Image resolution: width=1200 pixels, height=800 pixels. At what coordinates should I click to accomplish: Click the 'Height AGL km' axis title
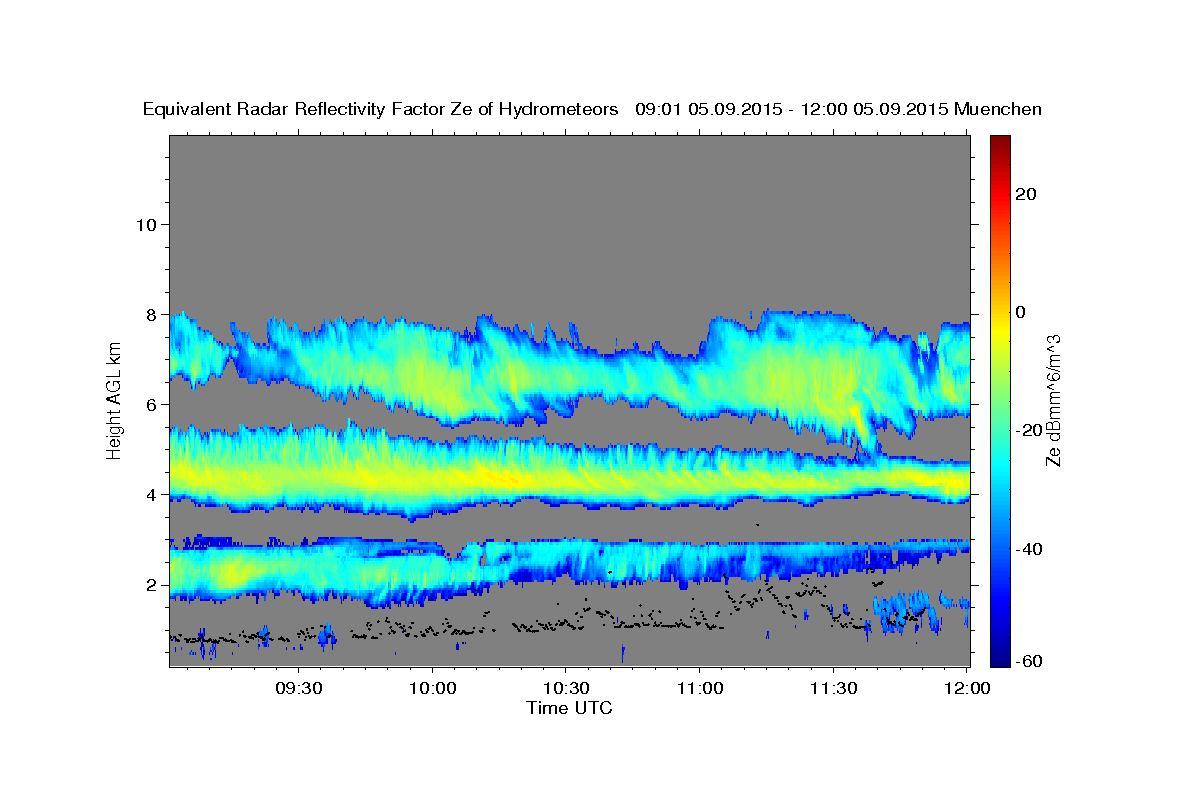coord(115,400)
